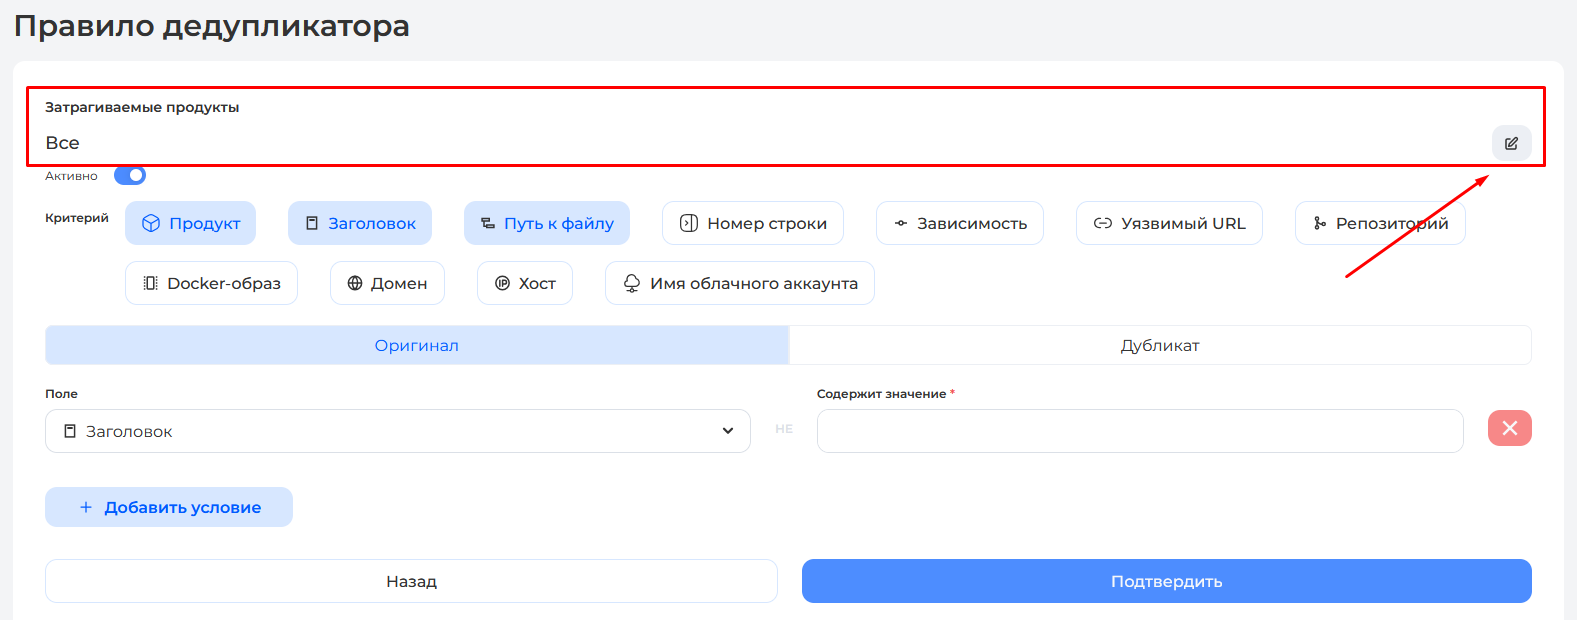Screen dimensions: 1577x620
Task: Choose the Уязвимый URL criterion
Action: click(1168, 223)
